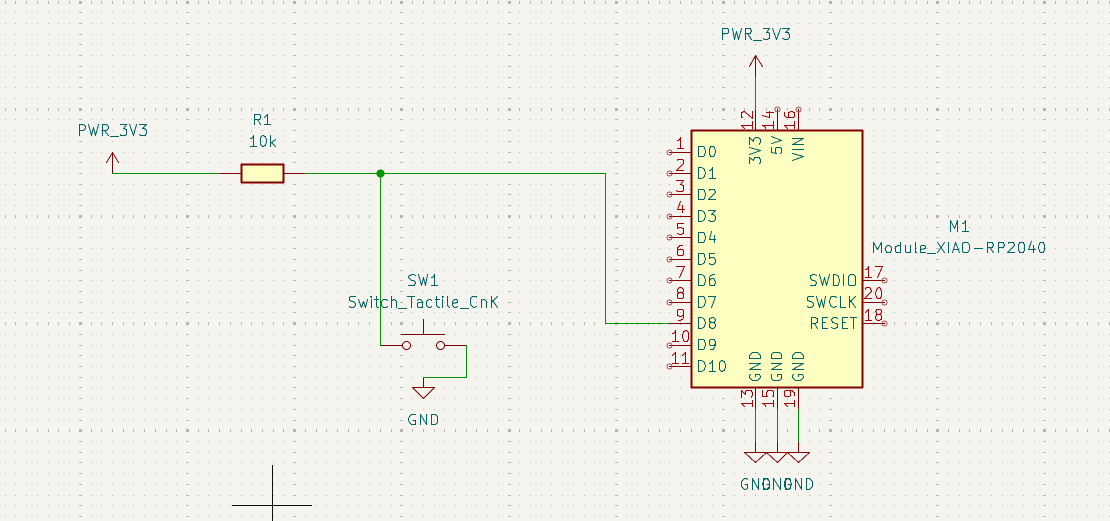Click the GND label under the switch
This screenshot has height=521, width=1110.
coord(423,420)
